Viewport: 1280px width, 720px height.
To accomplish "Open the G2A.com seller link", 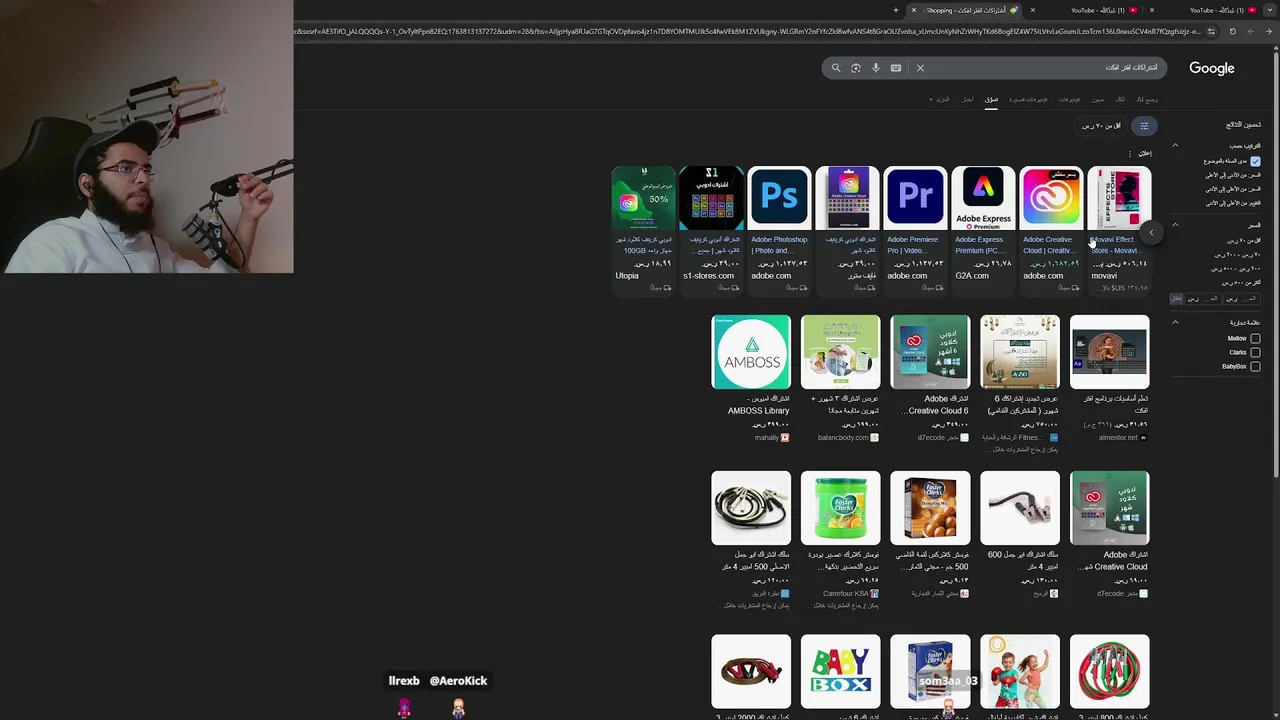I will click(972, 276).
